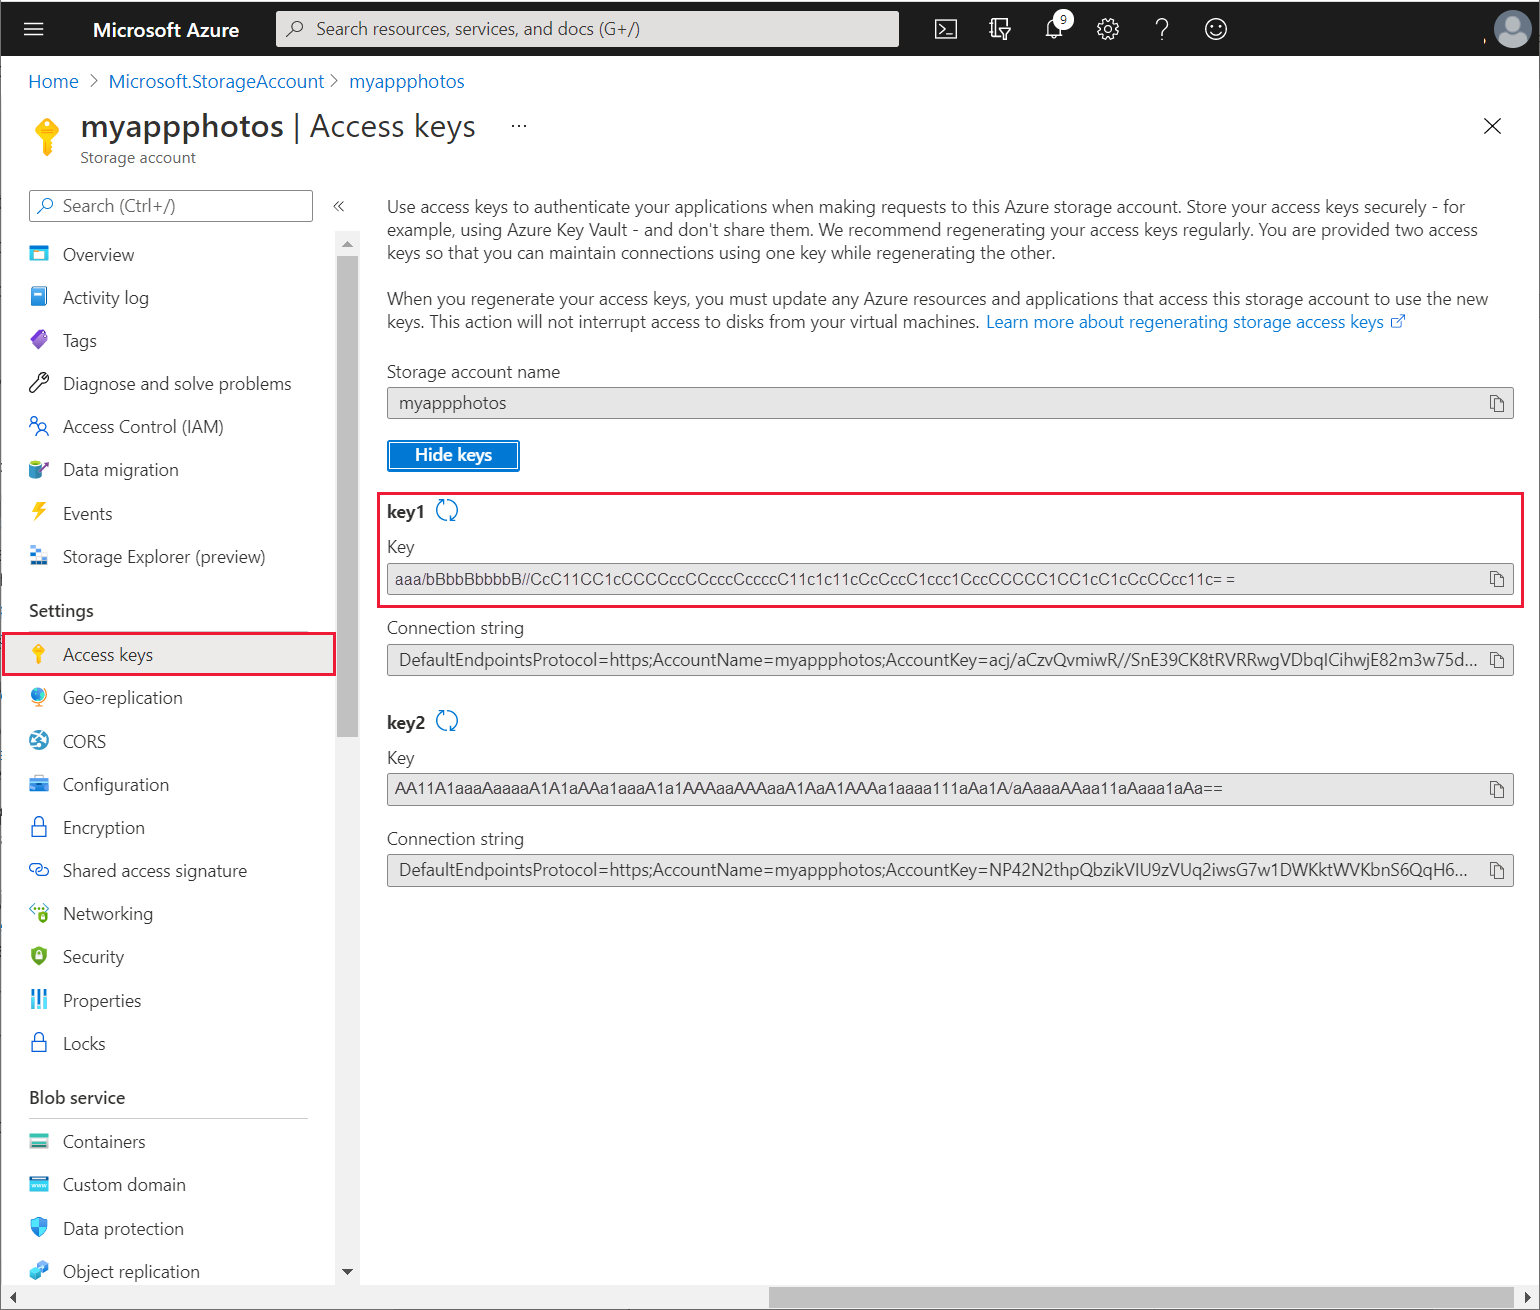Open portal settings gear
Image resolution: width=1540 pixels, height=1310 pixels.
coord(1108,29)
